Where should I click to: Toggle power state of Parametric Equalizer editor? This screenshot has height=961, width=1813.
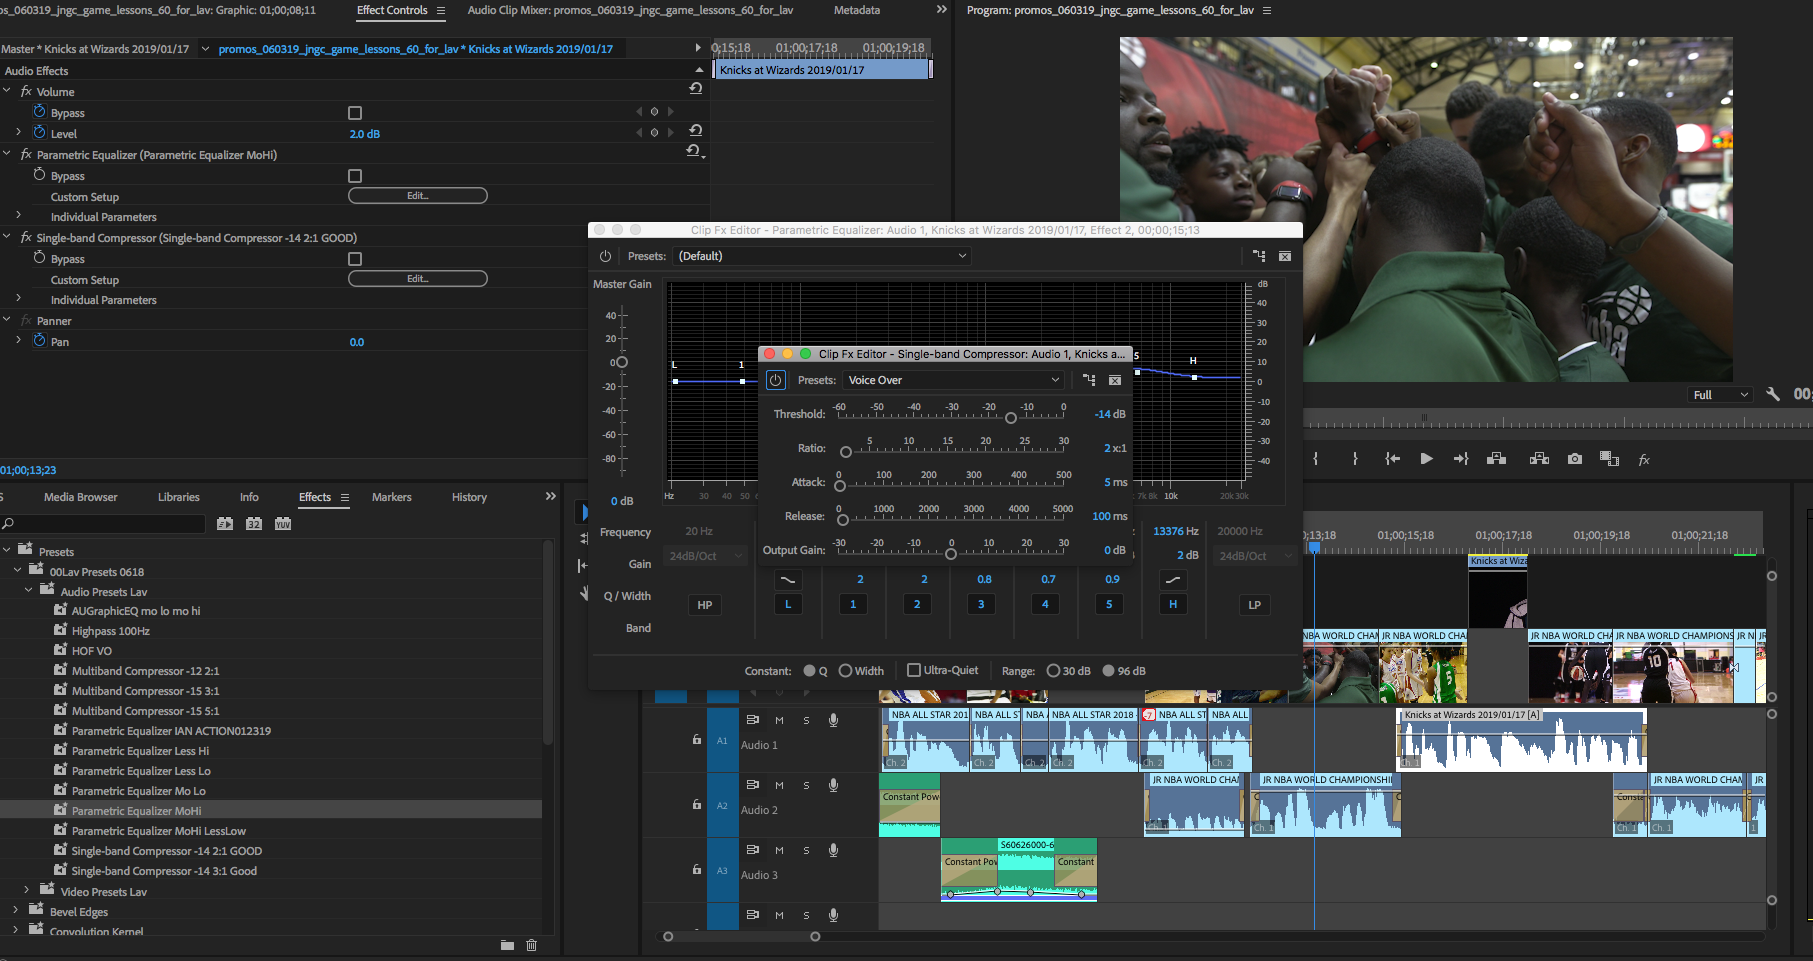605,256
